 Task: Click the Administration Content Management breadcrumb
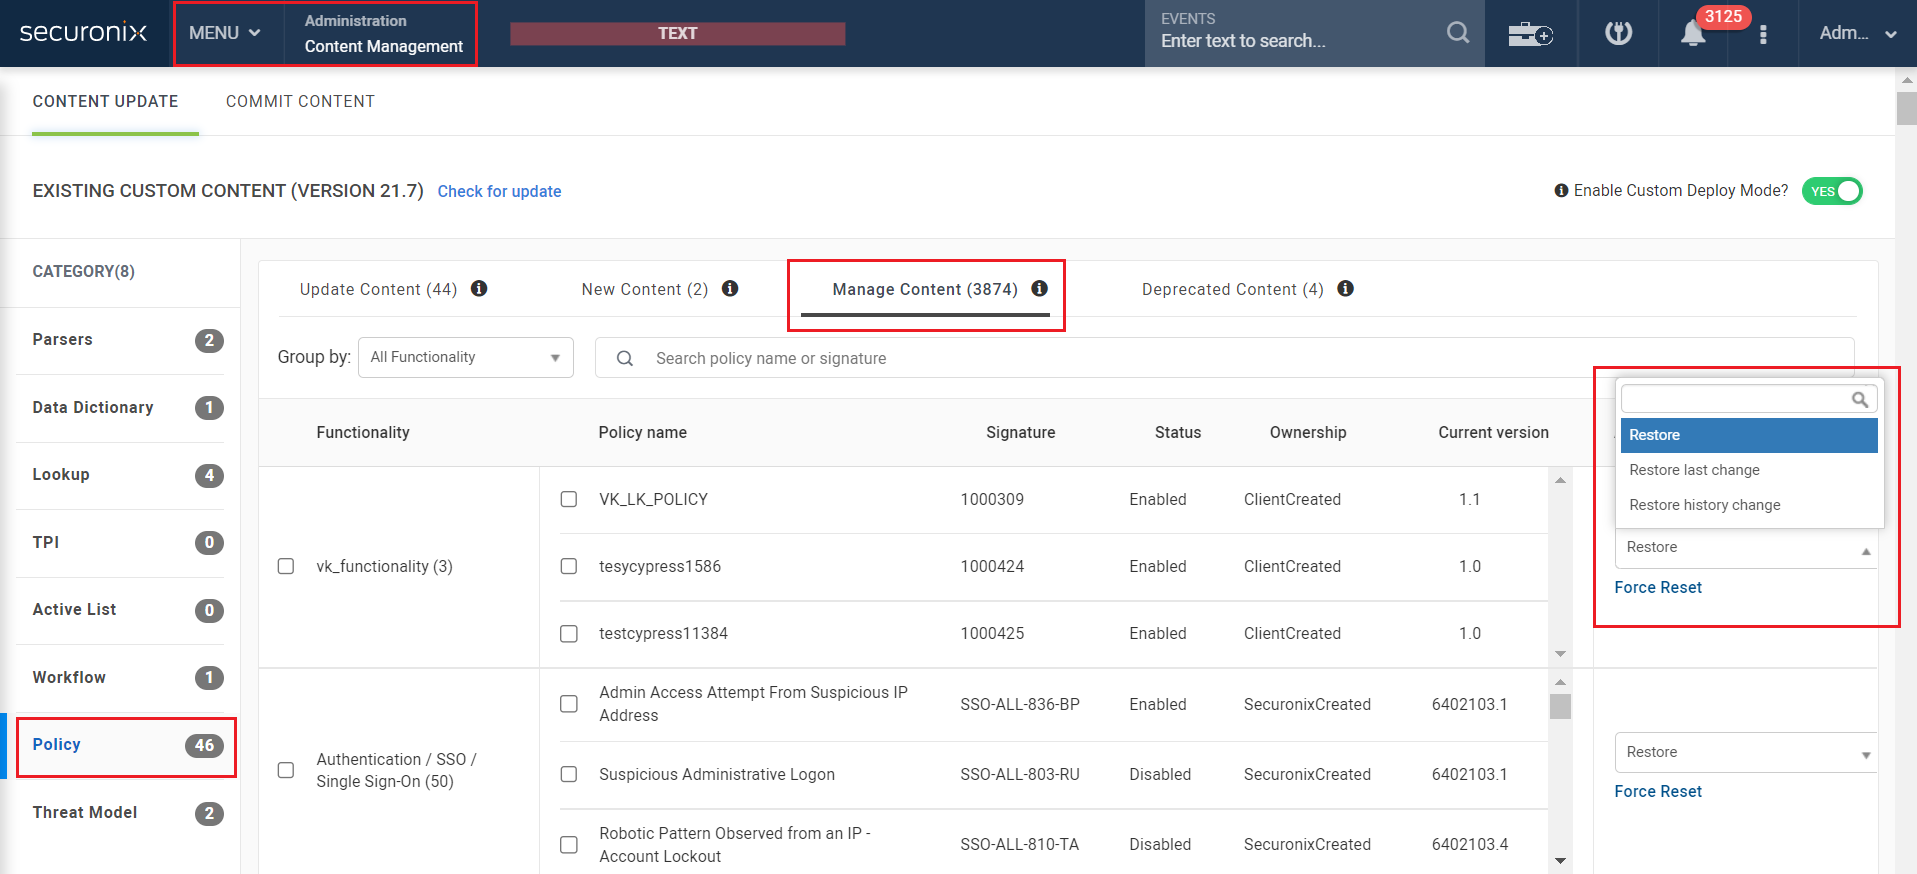383,33
